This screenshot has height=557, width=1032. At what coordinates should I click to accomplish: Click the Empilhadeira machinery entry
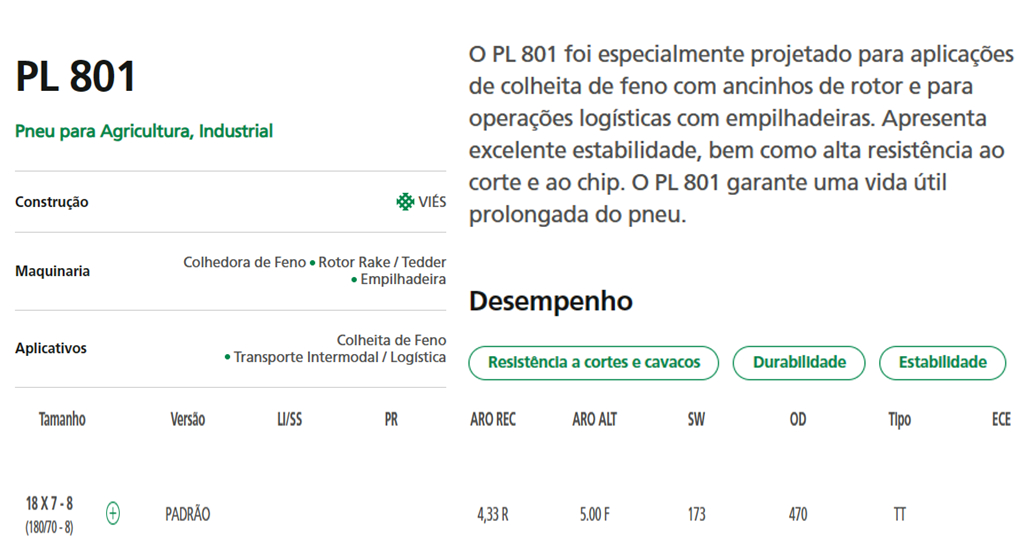click(x=403, y=279)
